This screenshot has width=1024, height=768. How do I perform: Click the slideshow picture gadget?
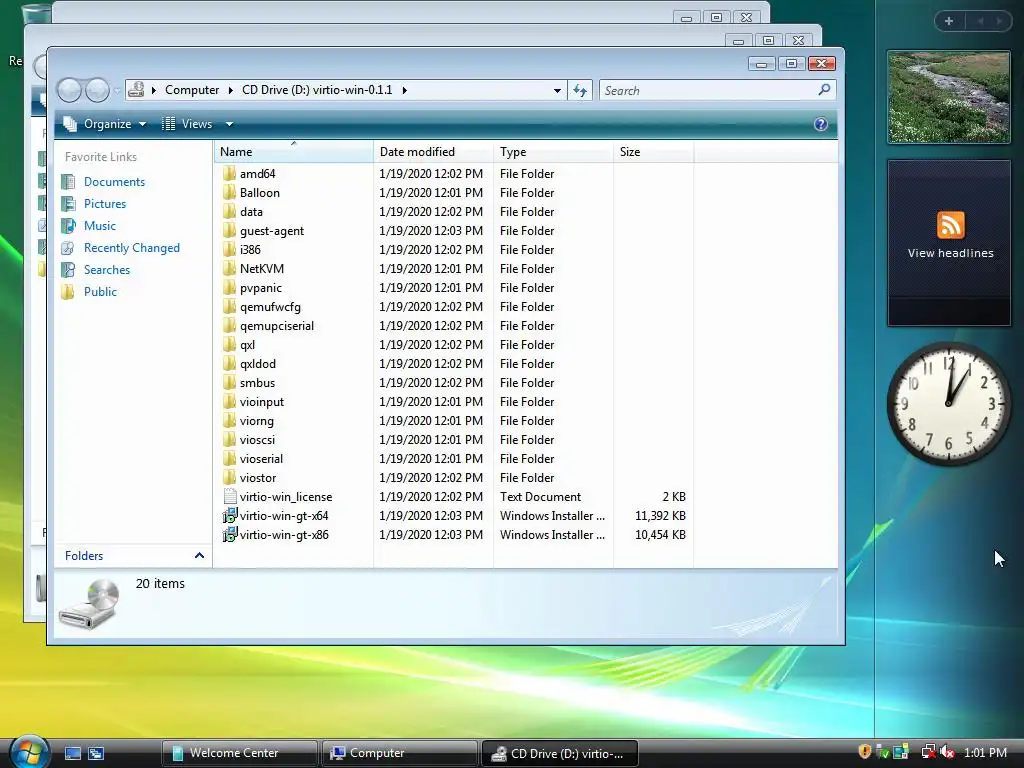[948, 97]
